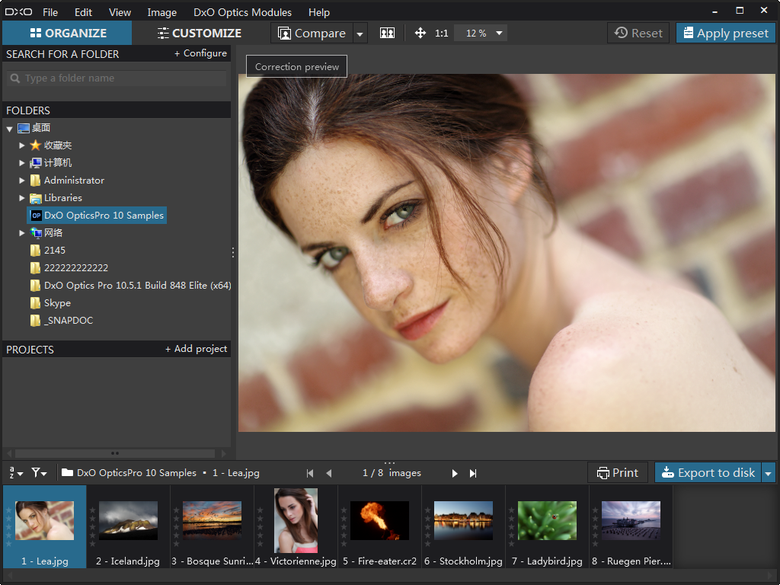Switch to the CUSTOMIZE tab
This screenshot has width=780, height=585.
pos(199,33)
